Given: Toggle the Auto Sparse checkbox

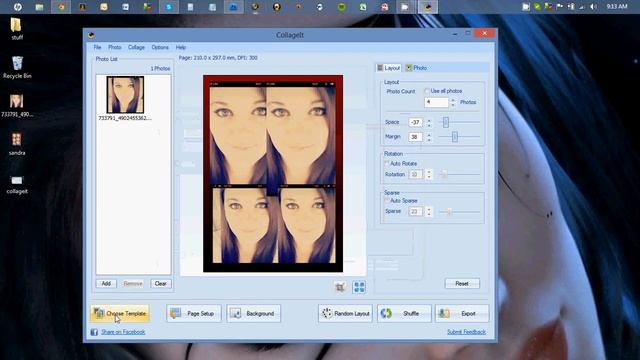Looking at the screenshot, I should [x=387, y=200].
